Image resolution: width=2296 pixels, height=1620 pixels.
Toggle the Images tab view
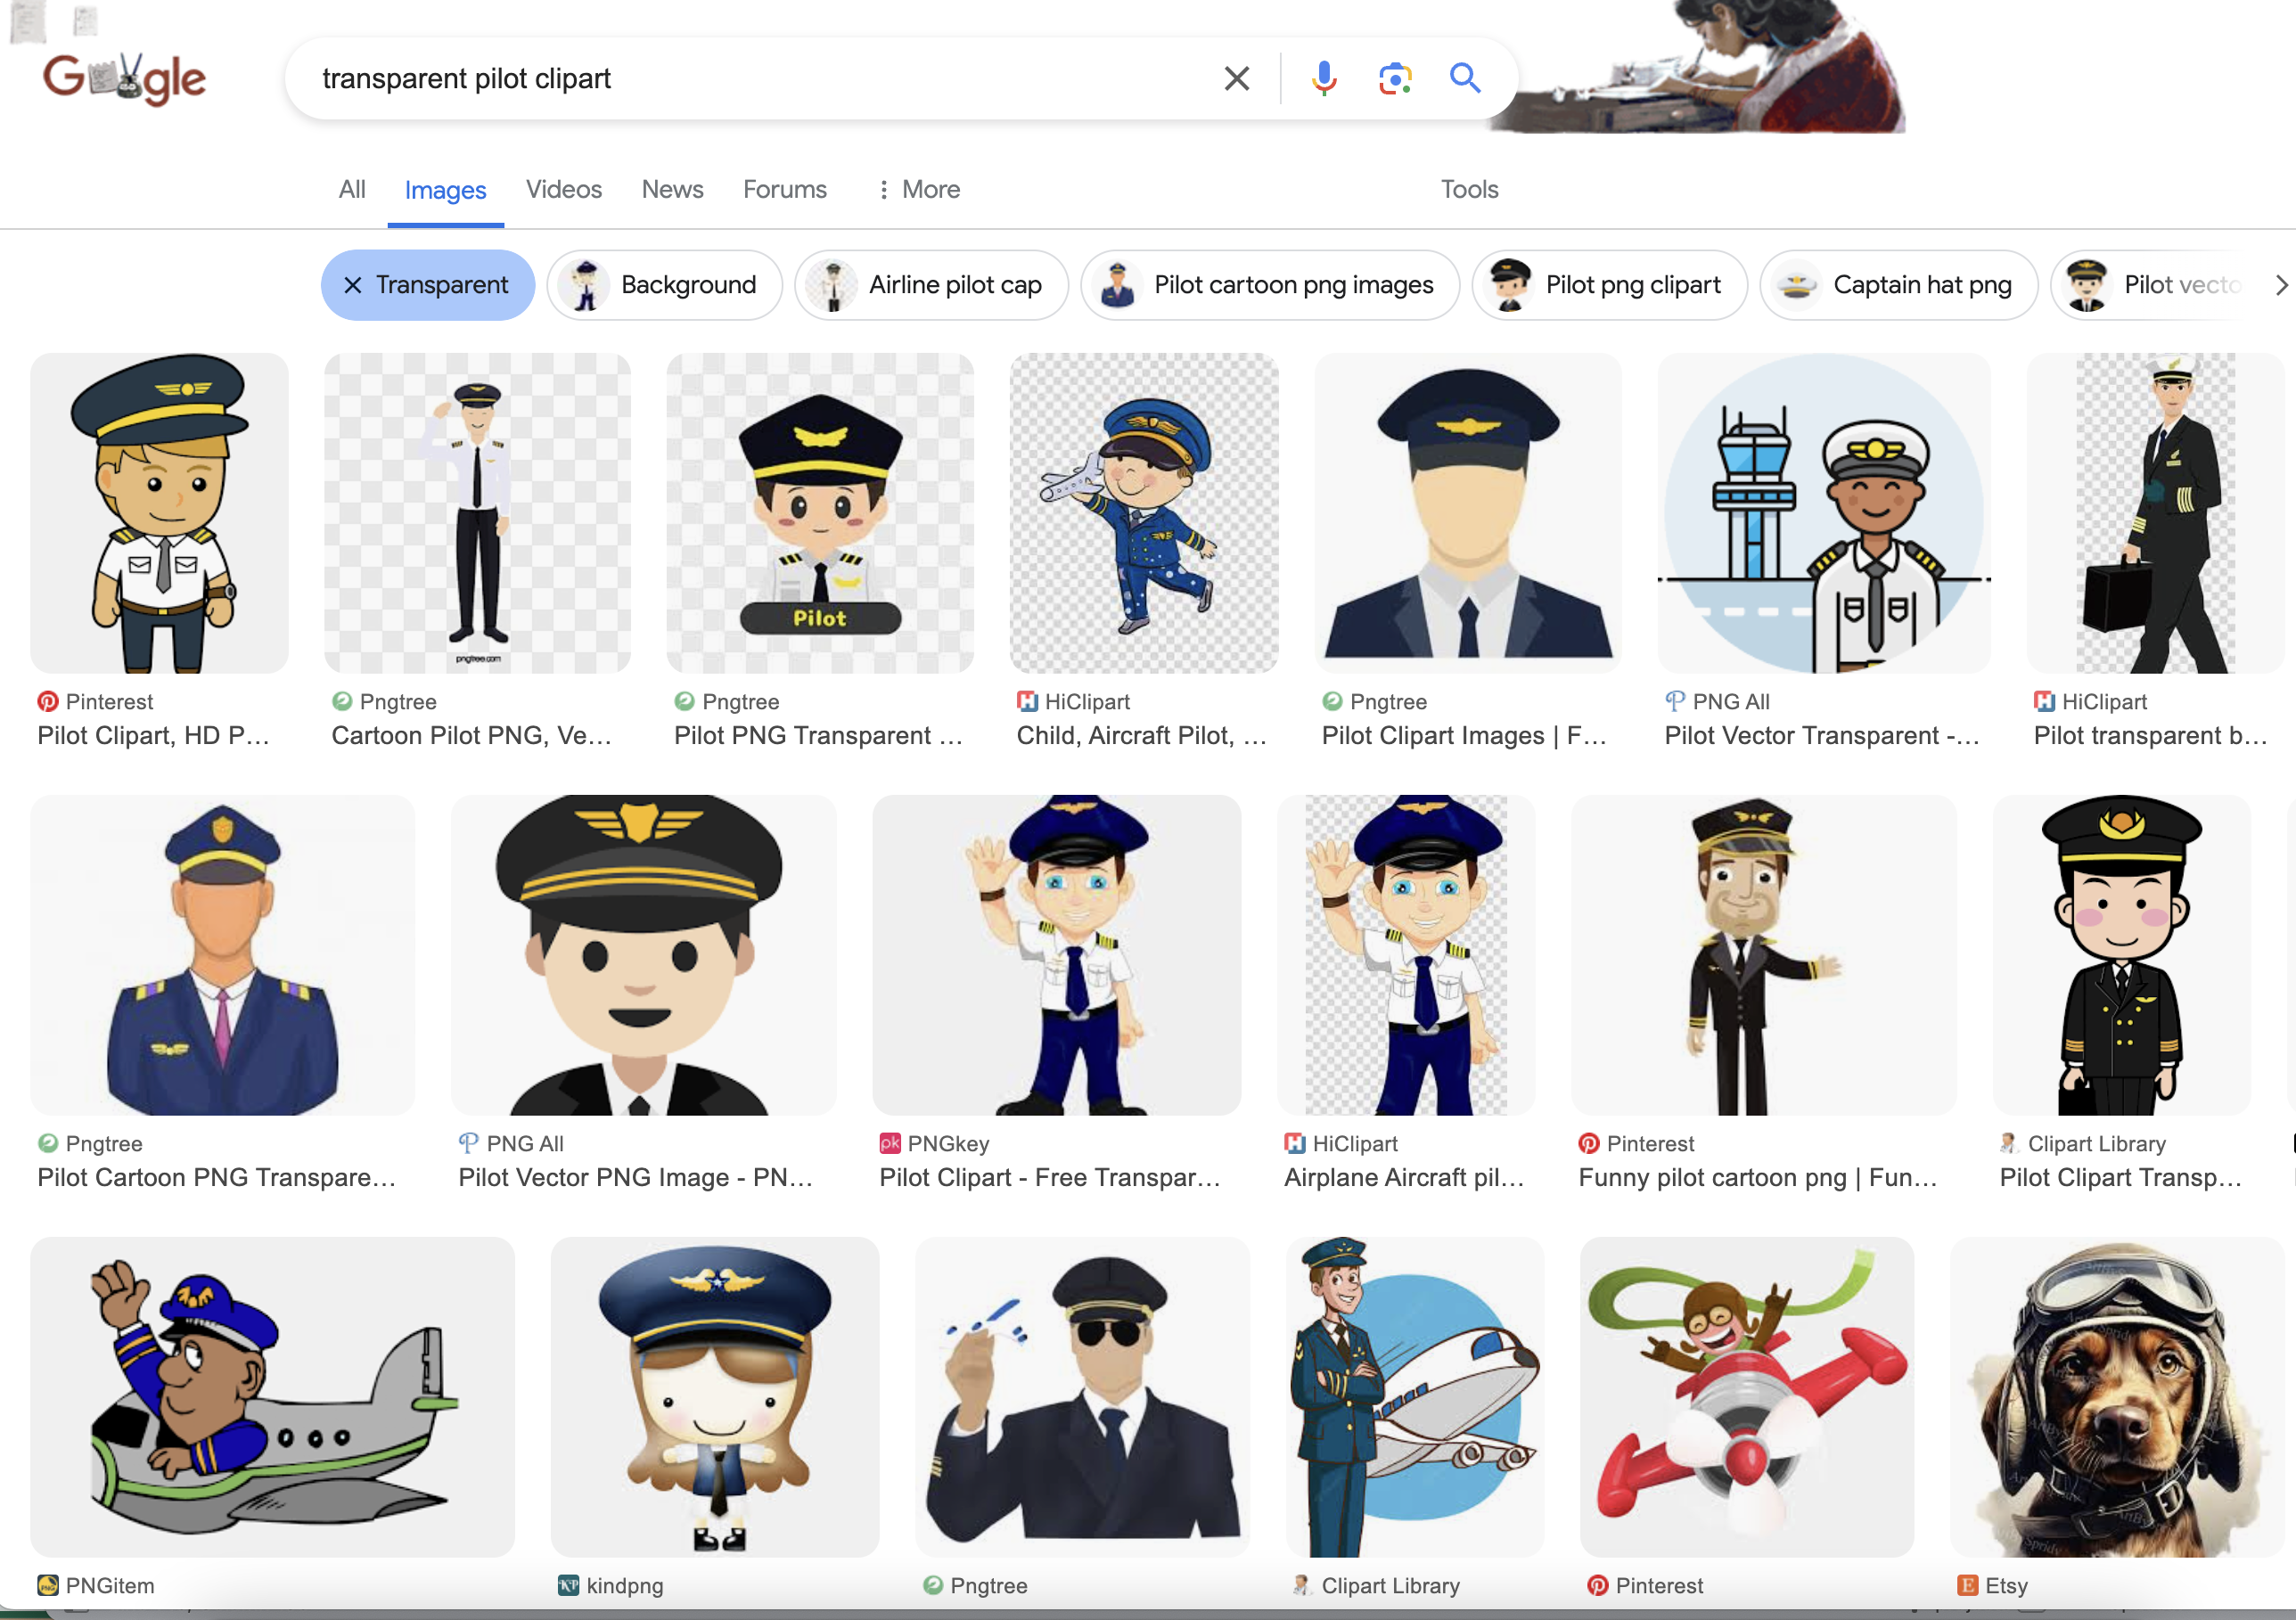pyautogui.click(x=444, y=189)
